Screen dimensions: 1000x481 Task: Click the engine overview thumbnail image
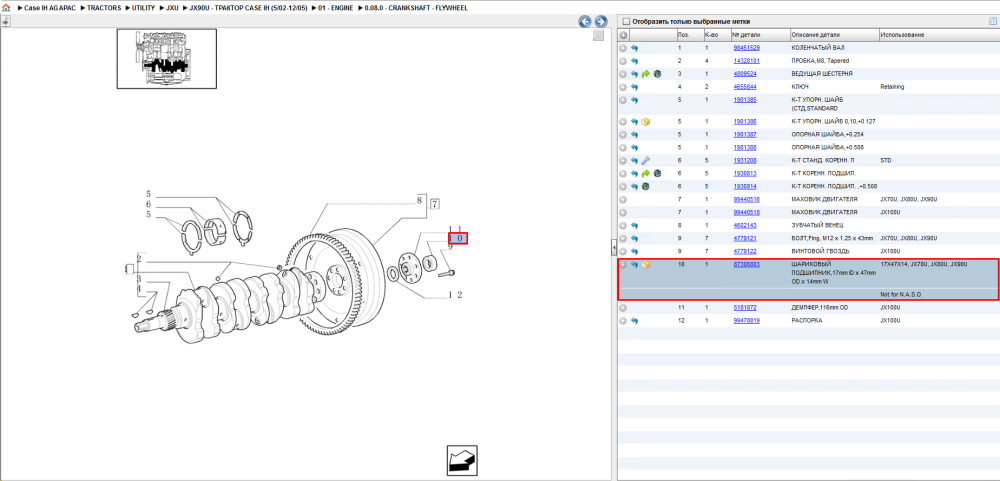pos(166,58)
